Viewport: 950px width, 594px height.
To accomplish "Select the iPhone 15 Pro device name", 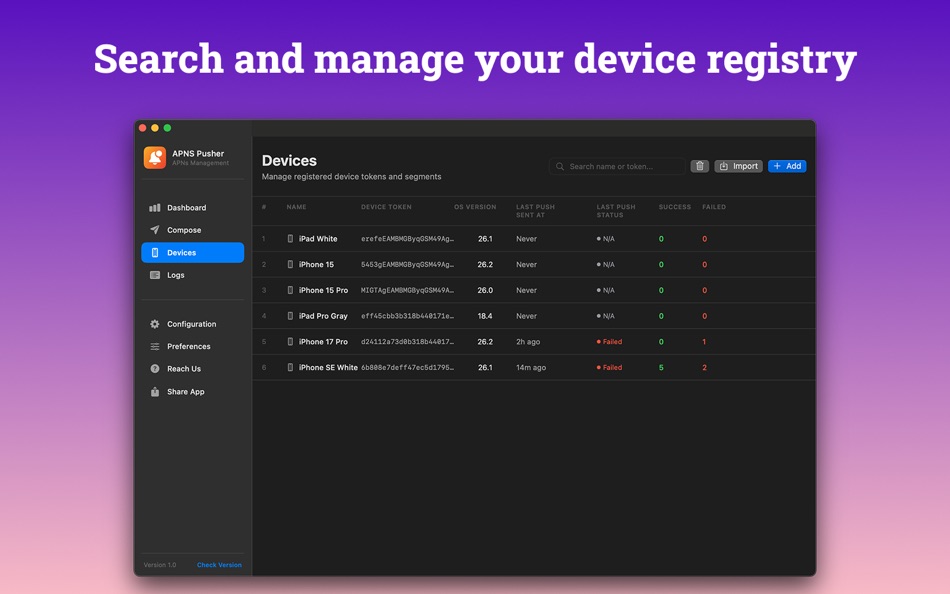I will (x=323, y=290).
